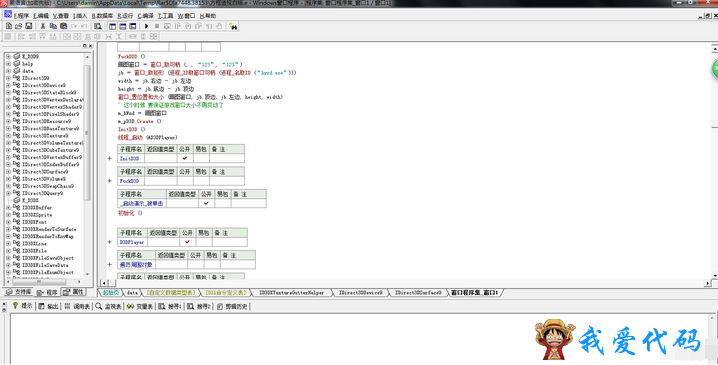Screen dimensions: 718x365
Task: Select ID3DXFile in the program tree
Action: (x=34, y=251)
